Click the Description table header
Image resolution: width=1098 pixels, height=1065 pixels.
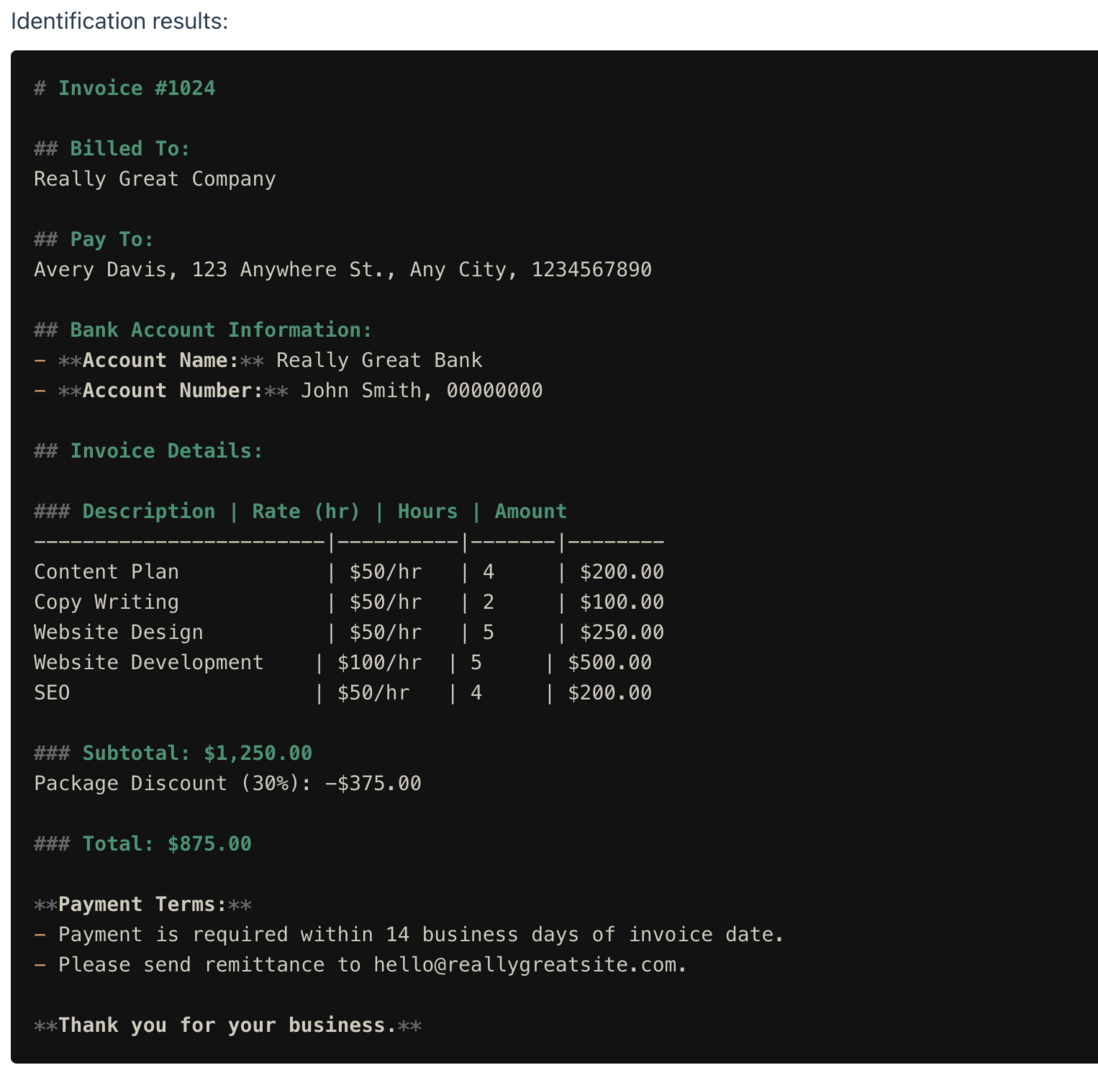[x=148, y=511]
